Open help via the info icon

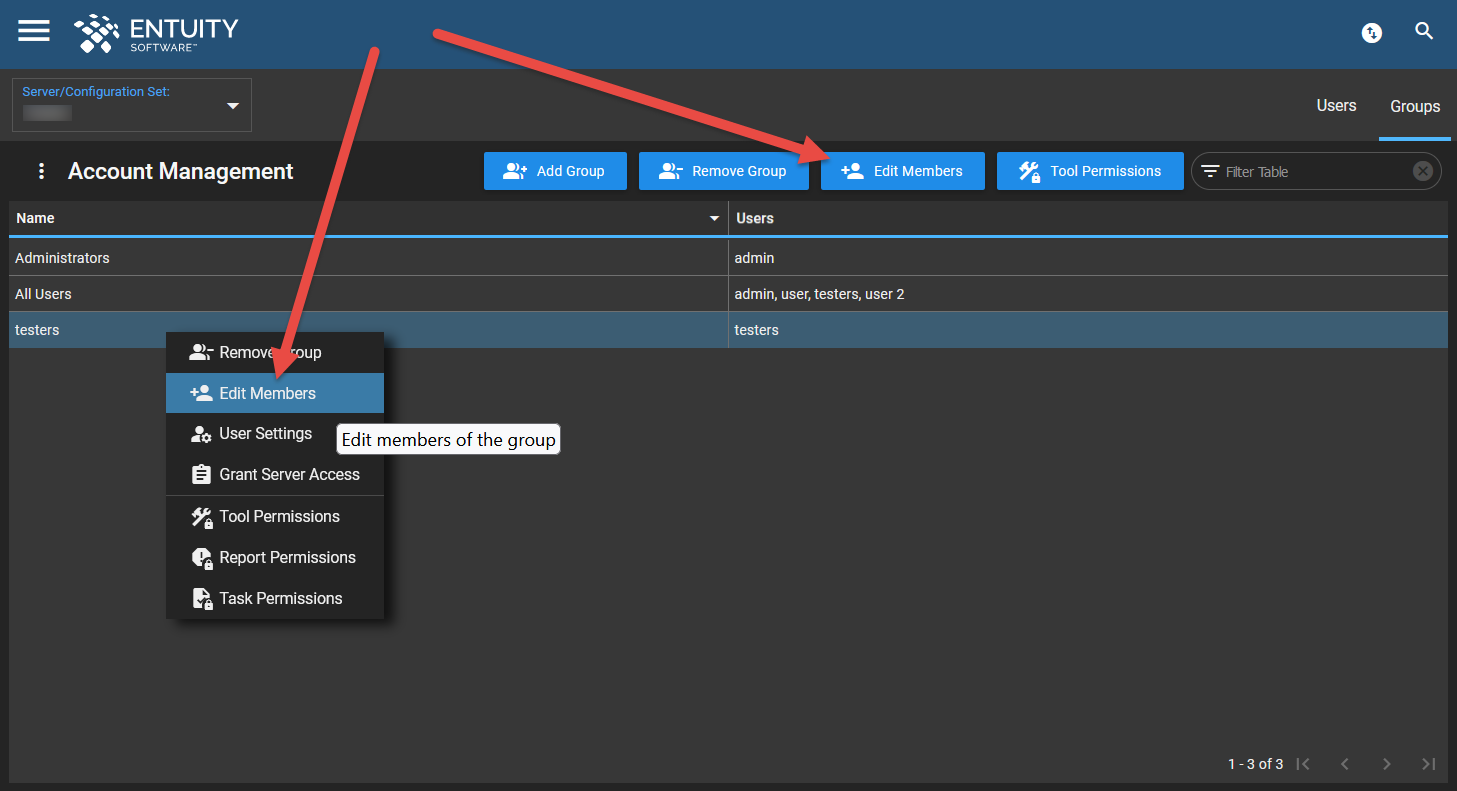pyautogui.click(x=1371, y=32)
